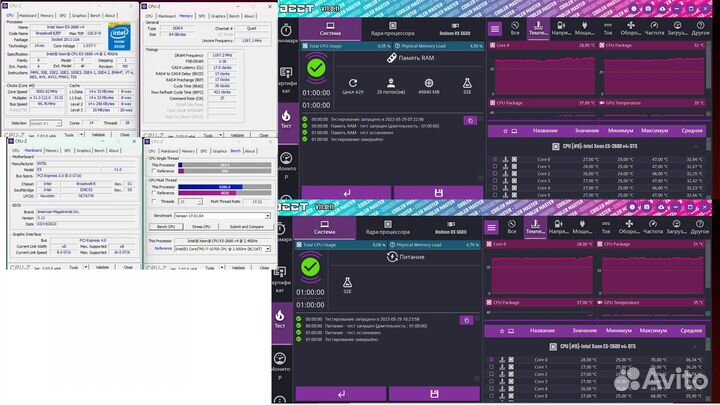Viewport: 720px width, 405px height.
Task: Open the monitoring gauge section in RAM-test OCCT sidebar
Action: [286, 165]
